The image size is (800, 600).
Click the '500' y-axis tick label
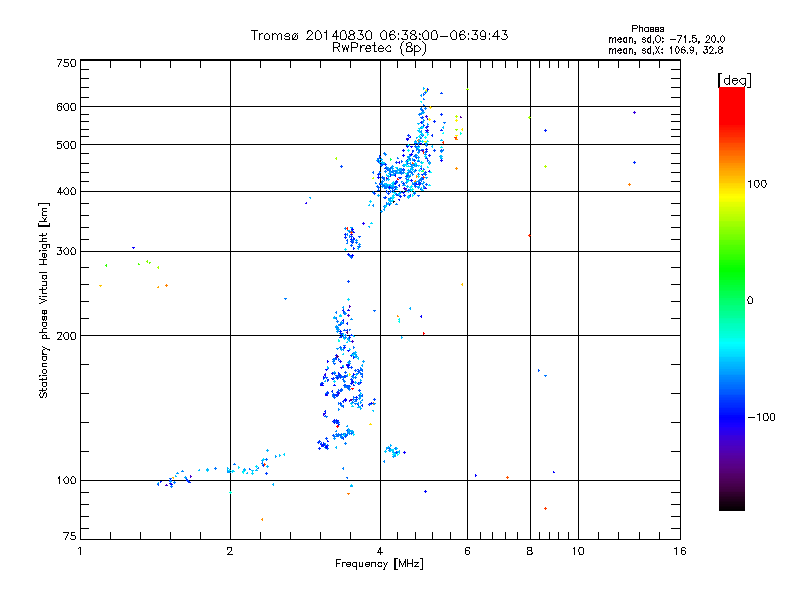click(x=66, y=145)
